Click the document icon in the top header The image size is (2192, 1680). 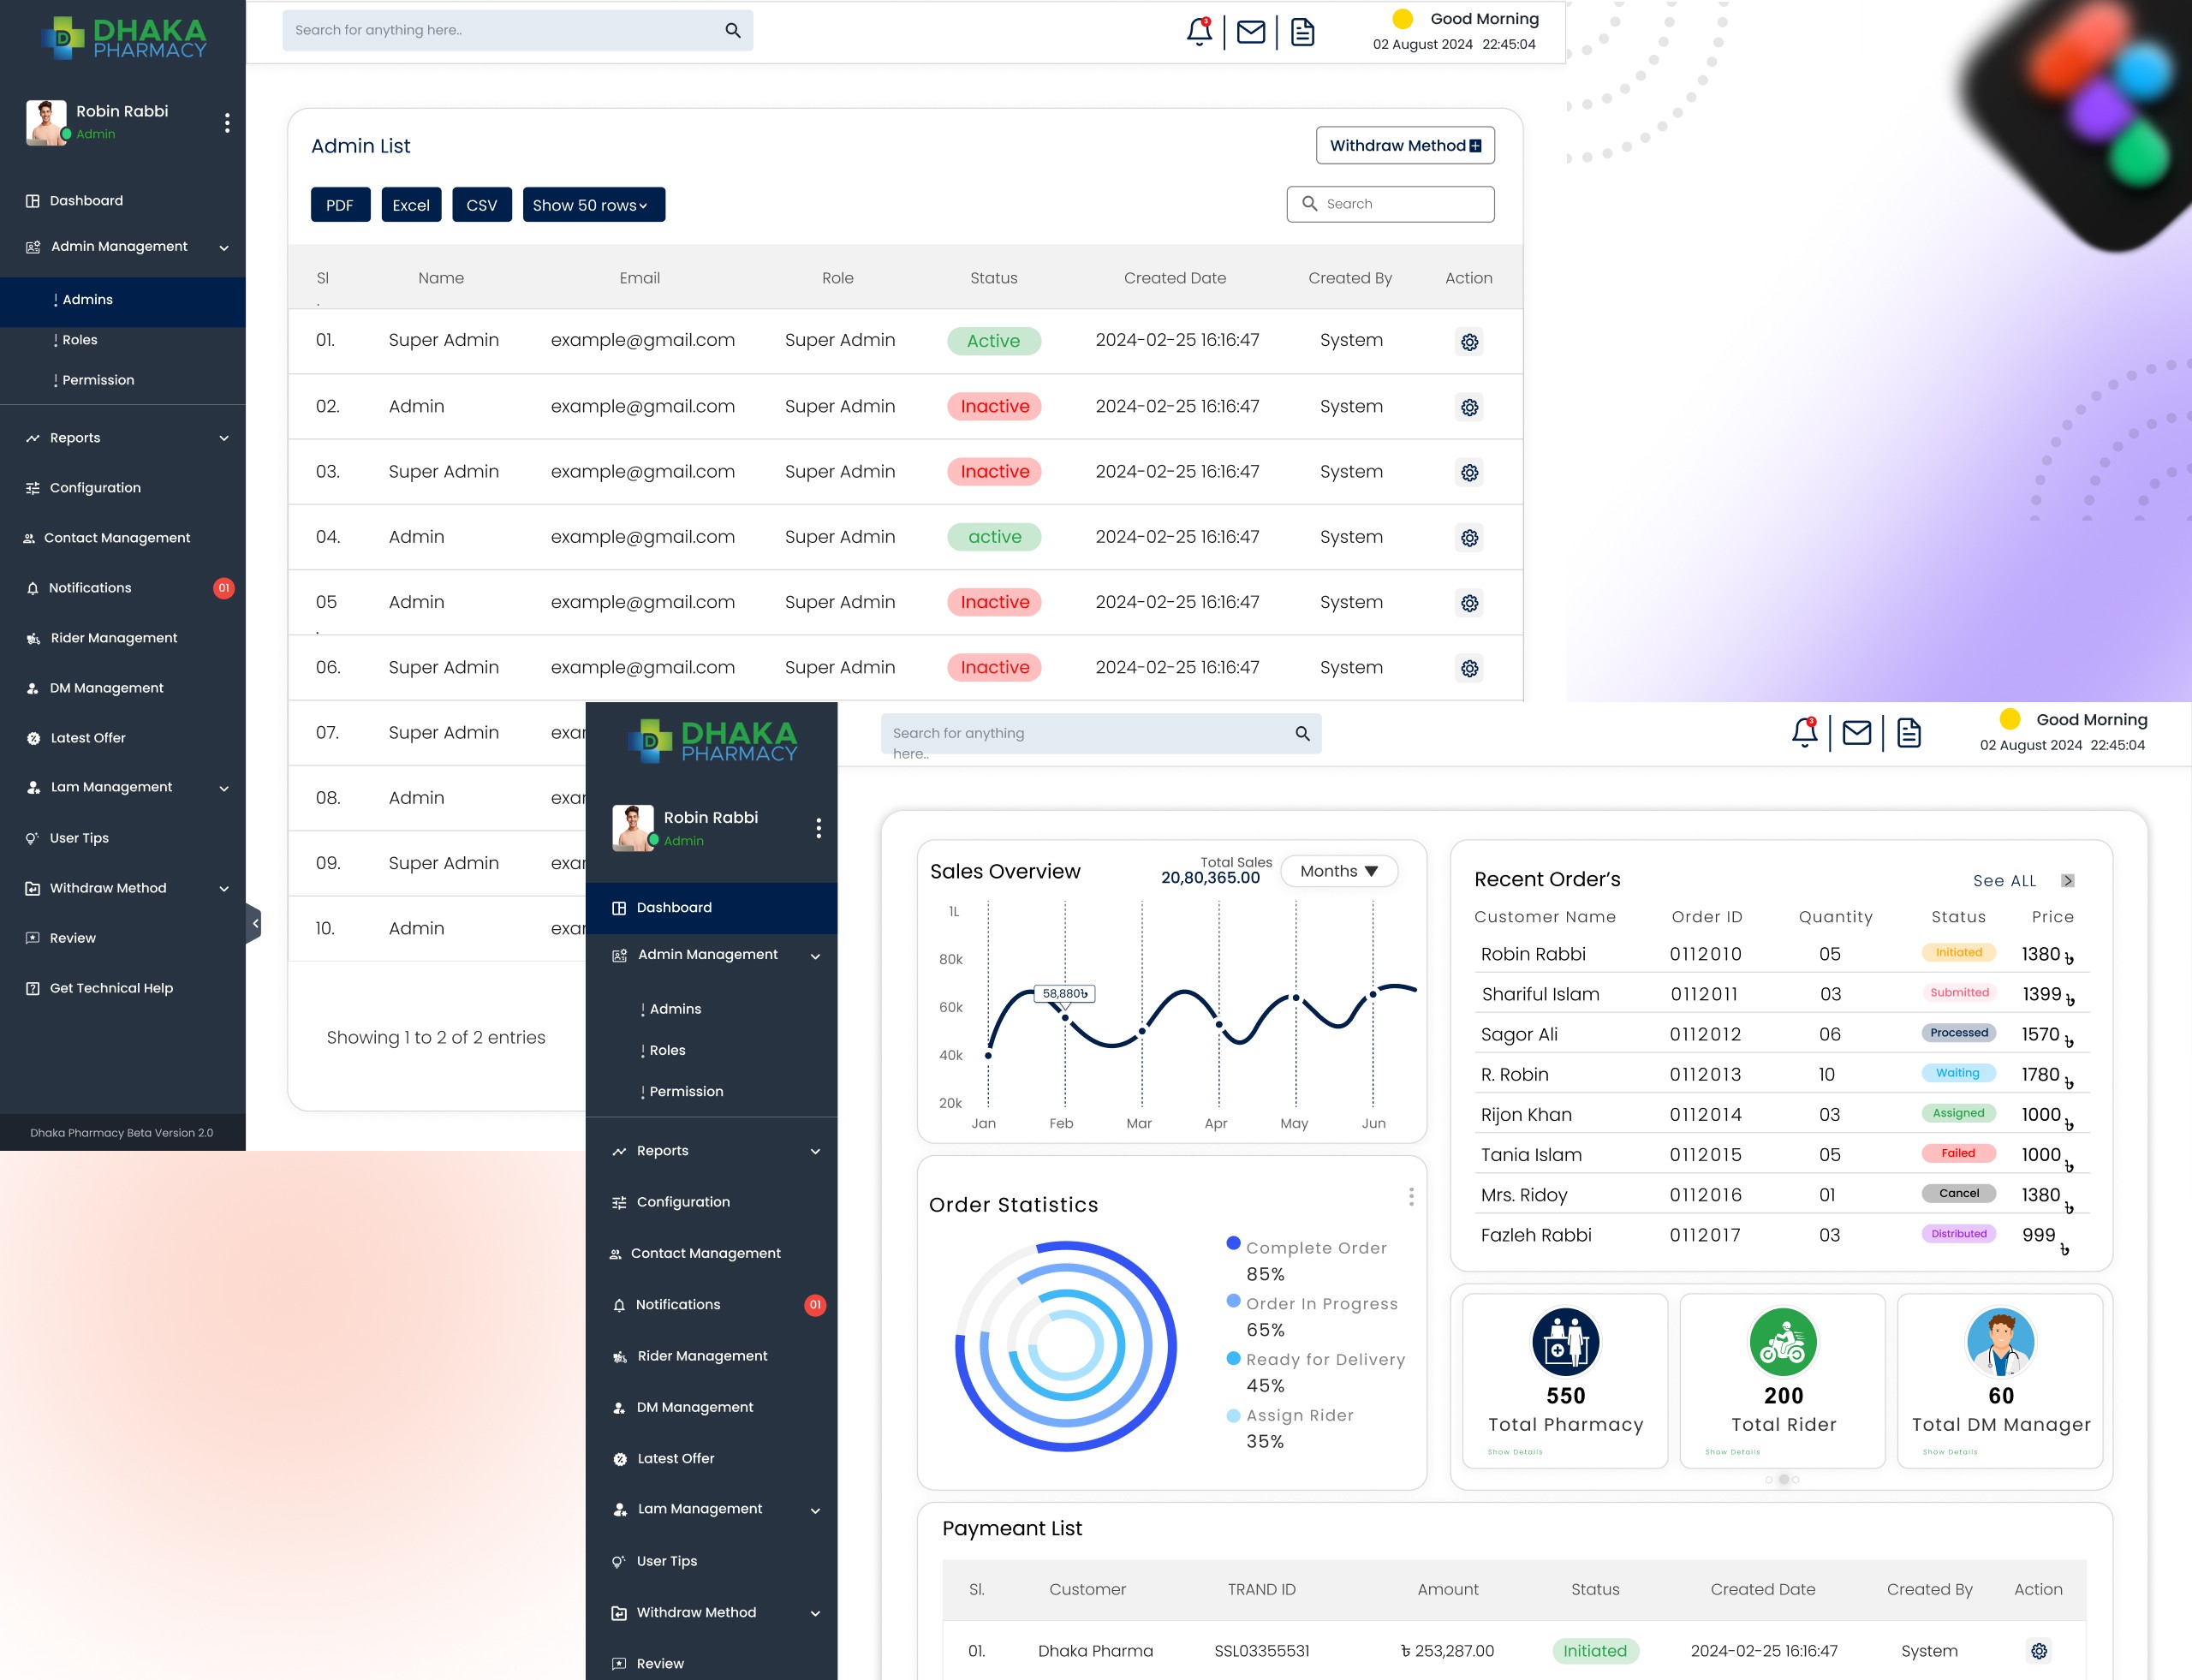click(1302, 32)
